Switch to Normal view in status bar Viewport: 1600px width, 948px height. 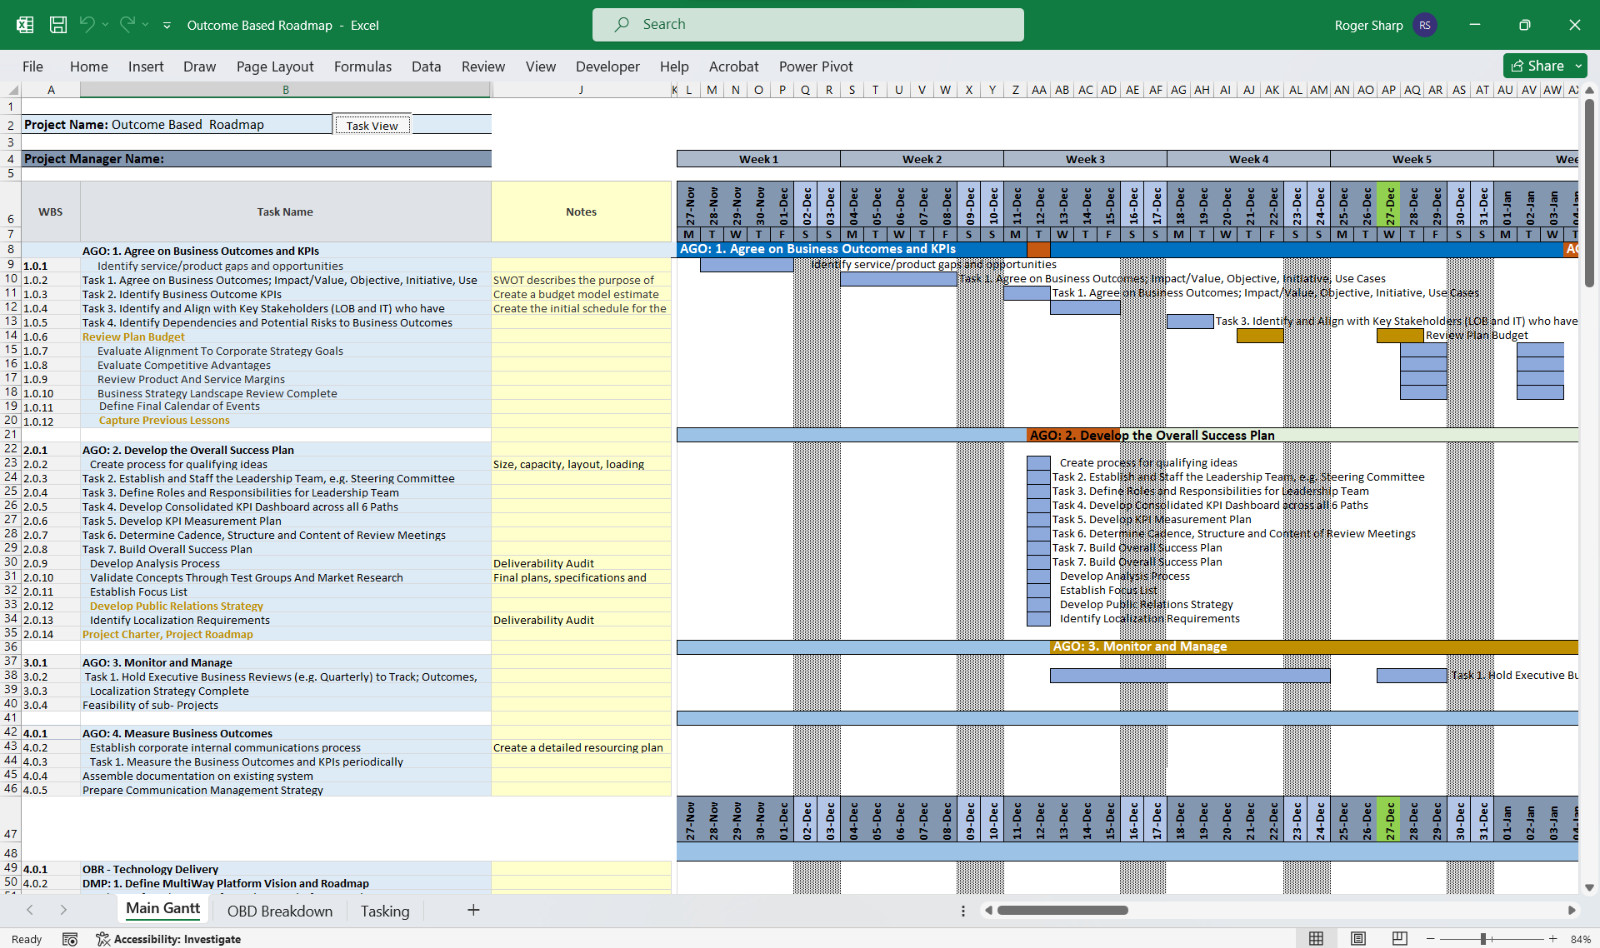point(1316,939)
